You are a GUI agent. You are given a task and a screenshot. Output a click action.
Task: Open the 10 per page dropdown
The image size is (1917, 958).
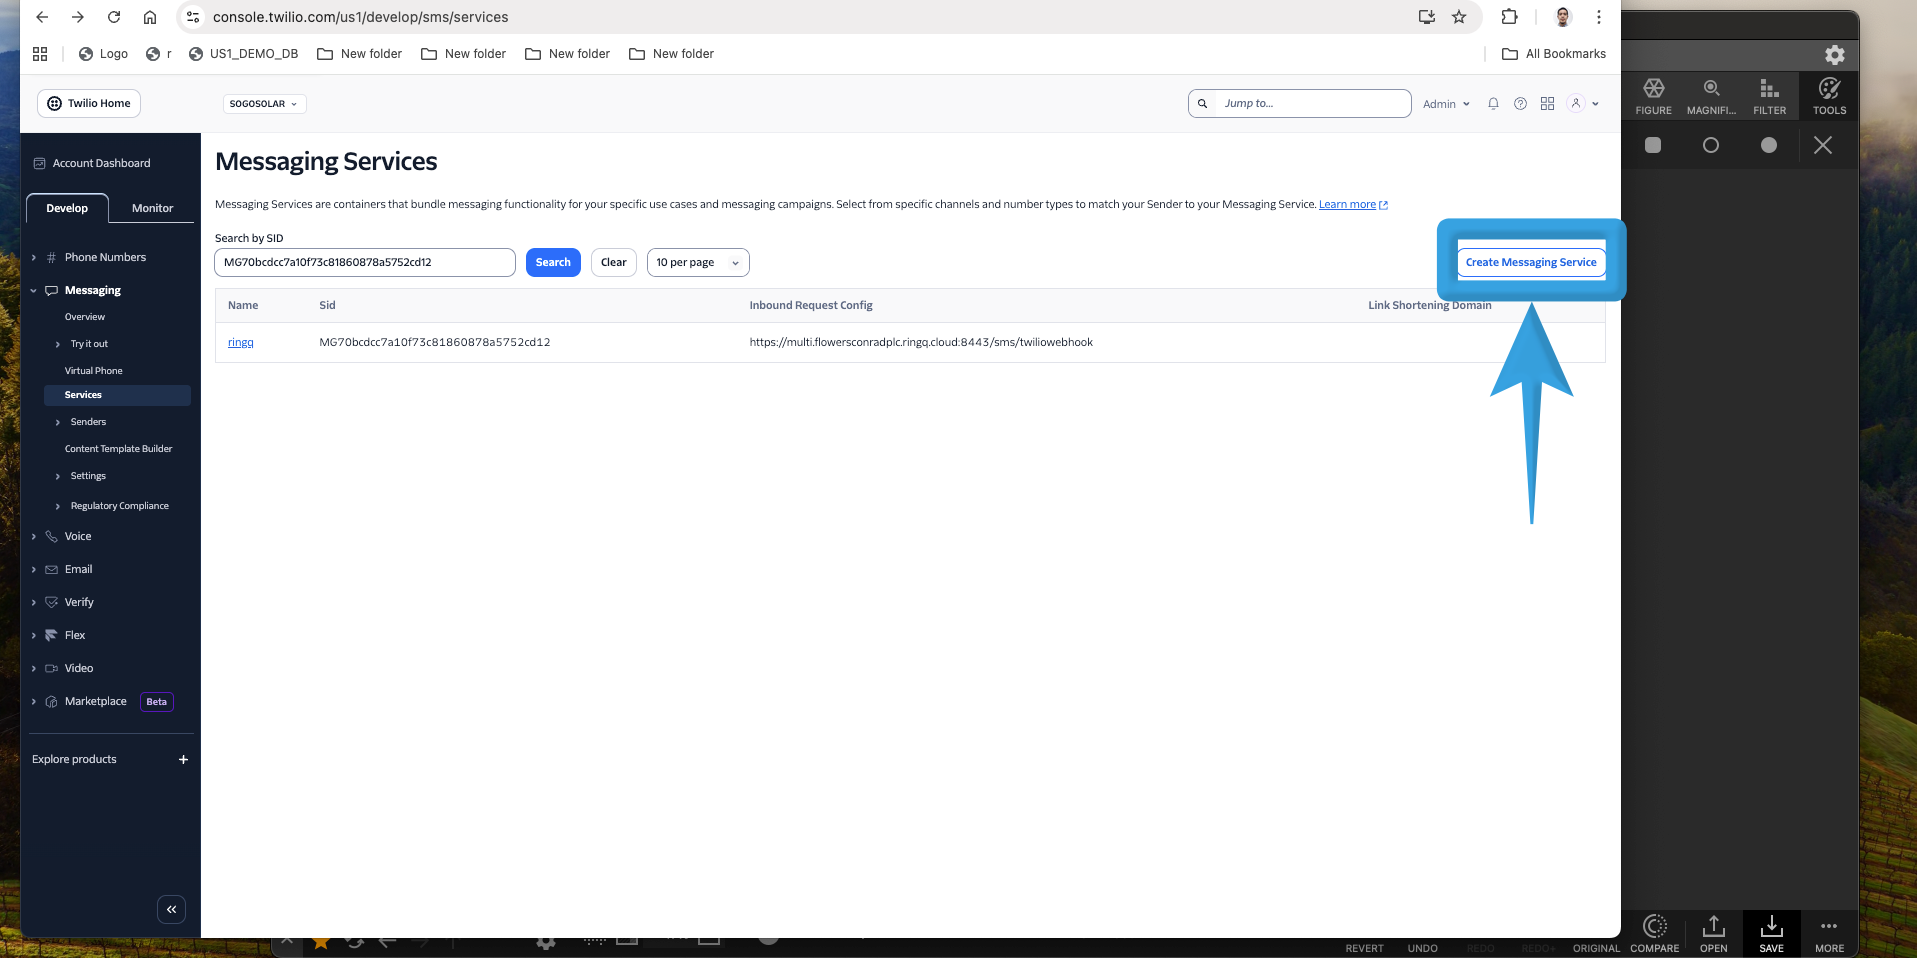(x=698, y=263)
